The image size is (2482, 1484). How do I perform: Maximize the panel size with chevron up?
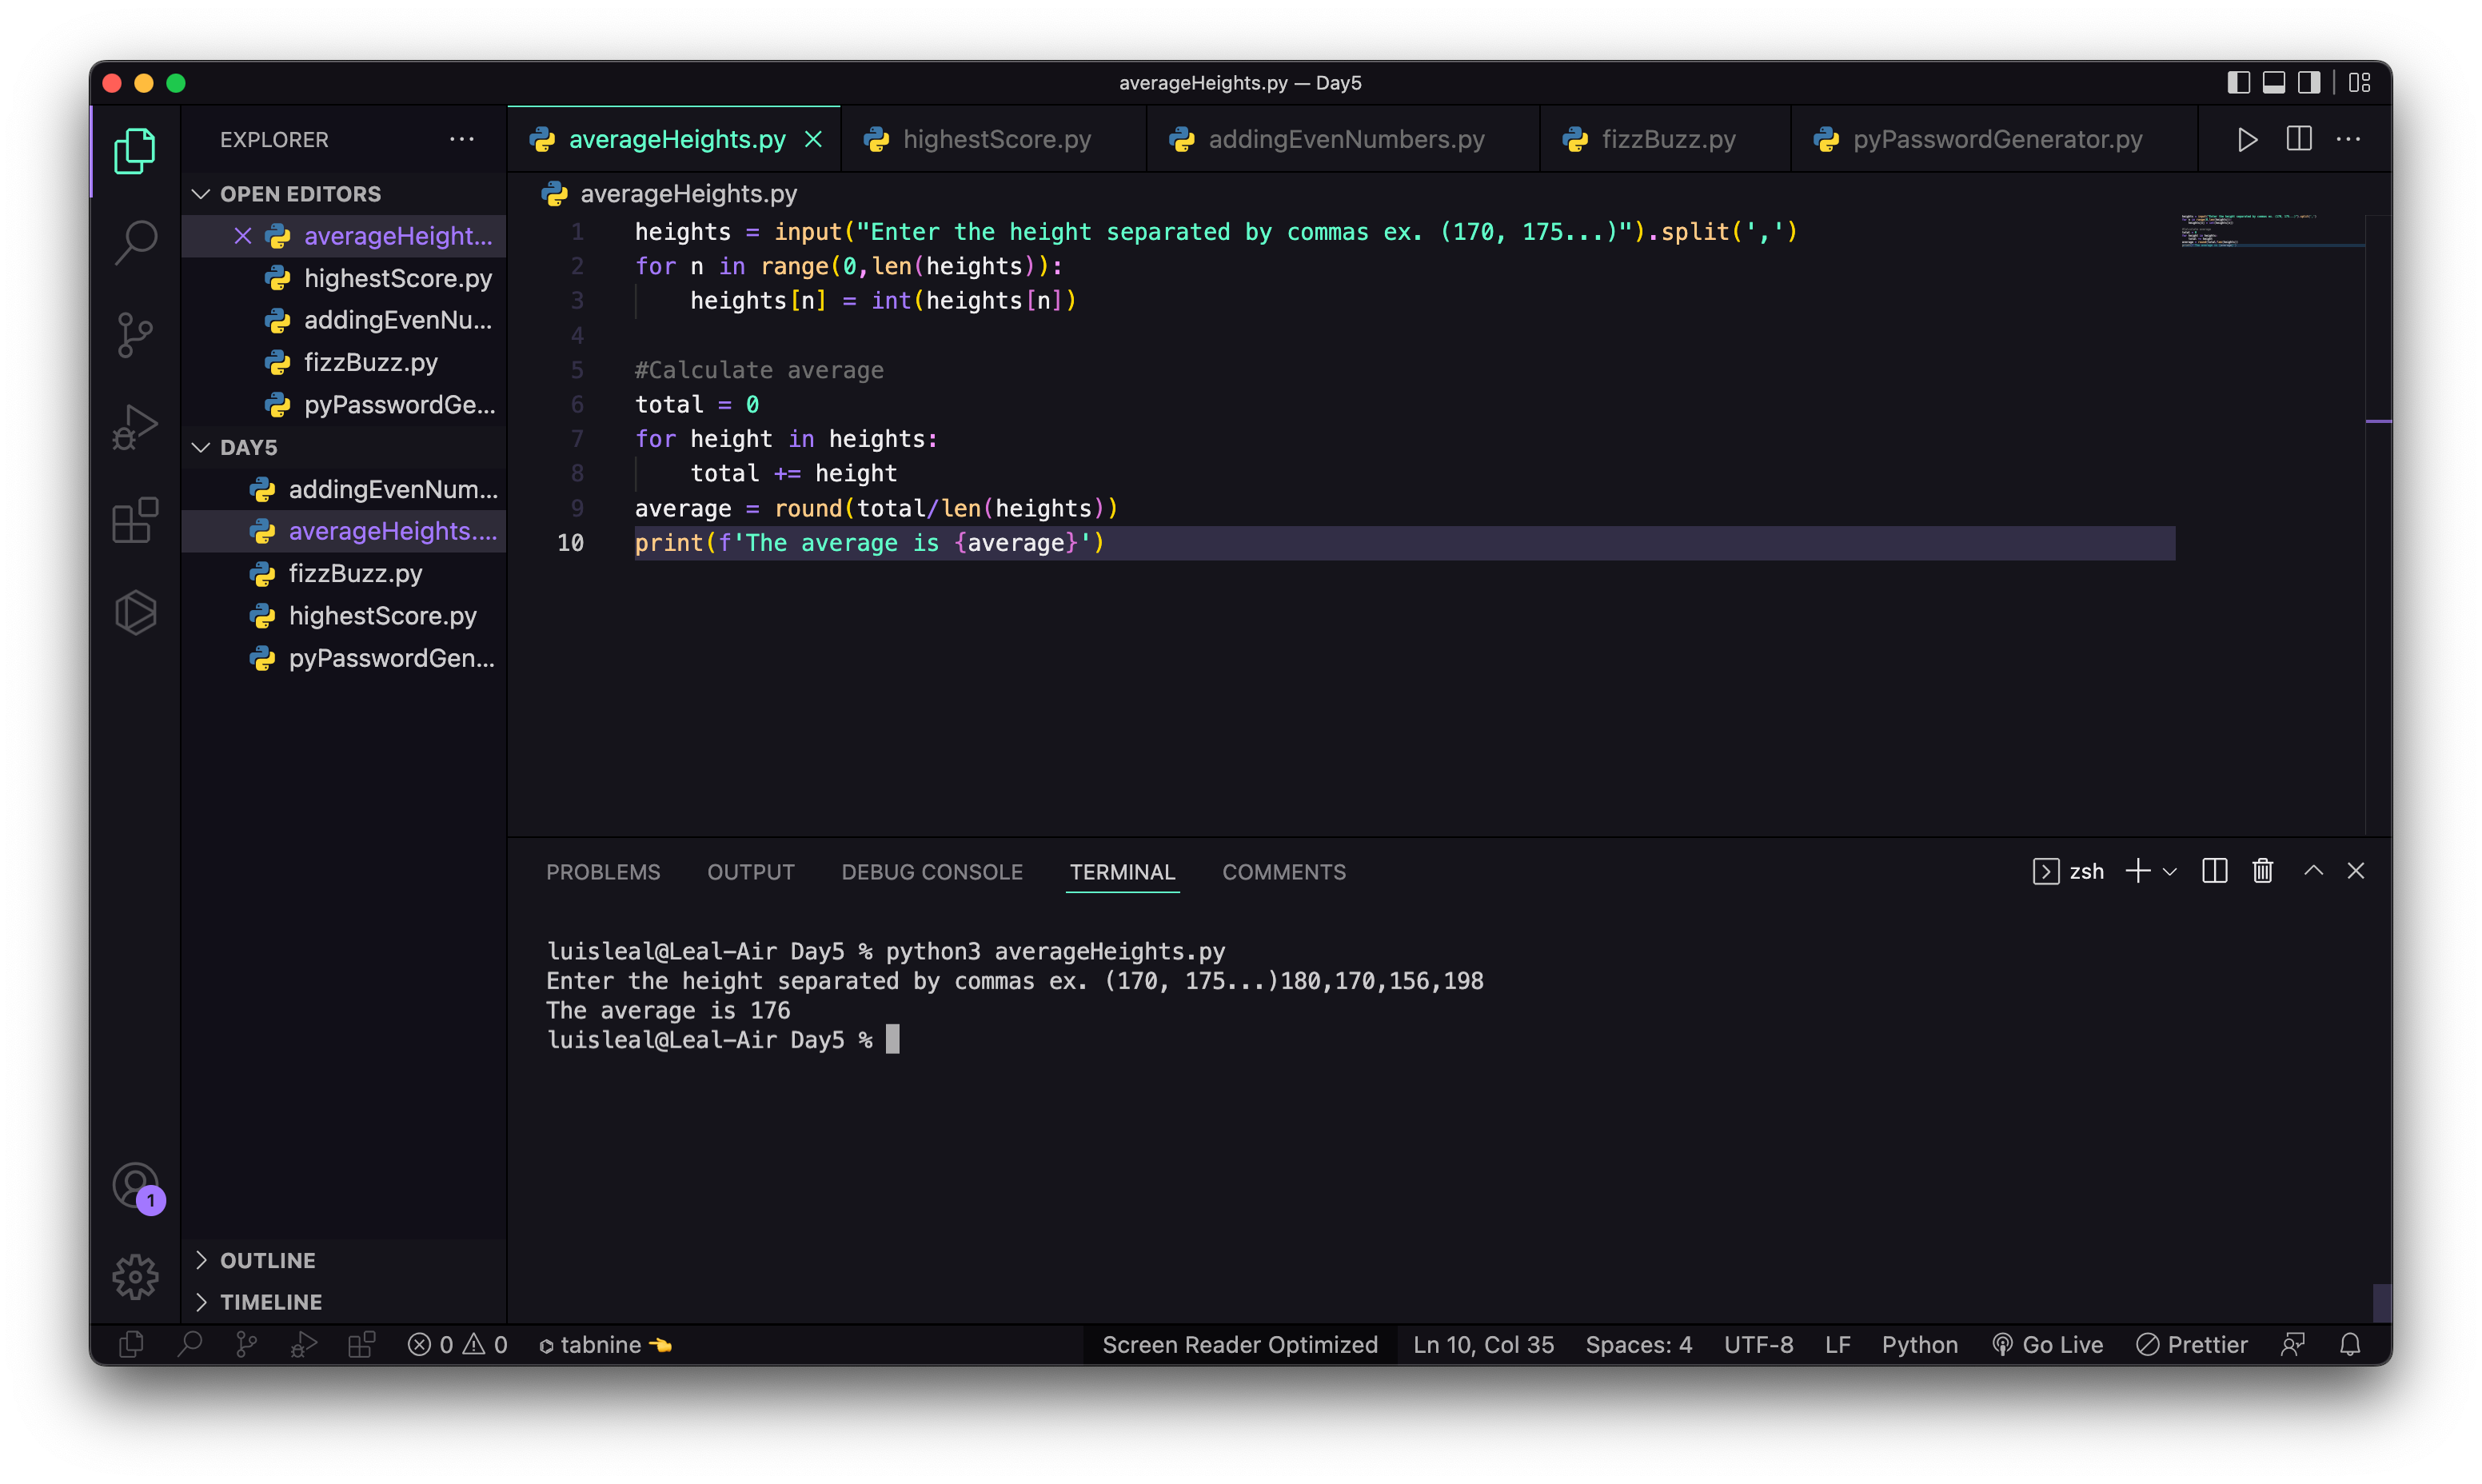[x=2313, y=871]
